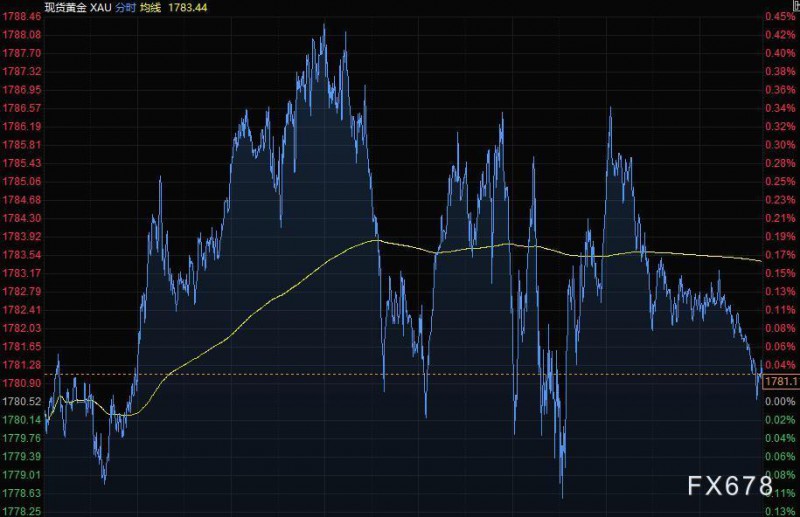The image size is (800, 517).
Task: Click the price axis label 1780.52
Action: click(x=21, y=401)
